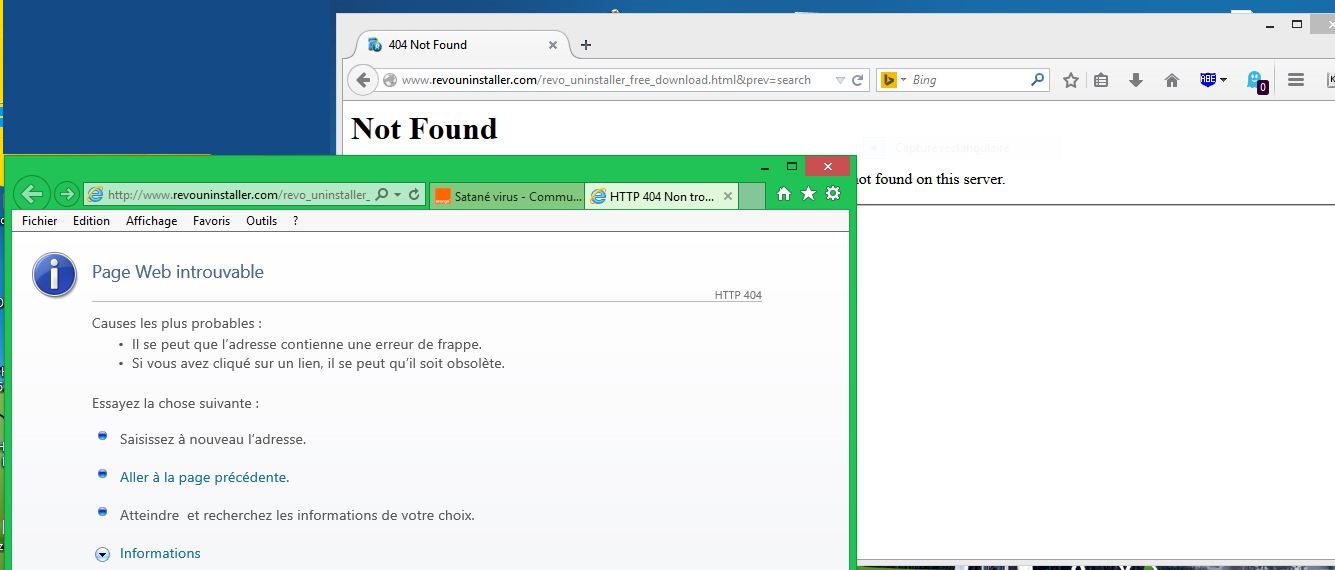Screen dimensions: 1335x570
Task: Open the '?' help menu
Action: tap(296, 221)
